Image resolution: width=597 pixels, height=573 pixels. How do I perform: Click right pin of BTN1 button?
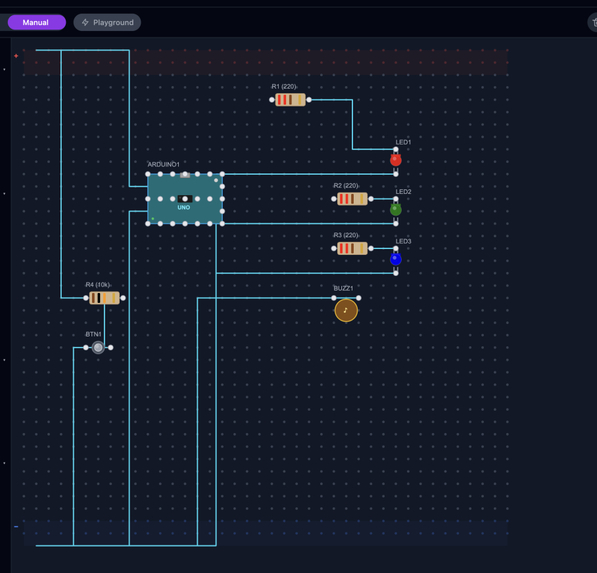click(110, 347)
